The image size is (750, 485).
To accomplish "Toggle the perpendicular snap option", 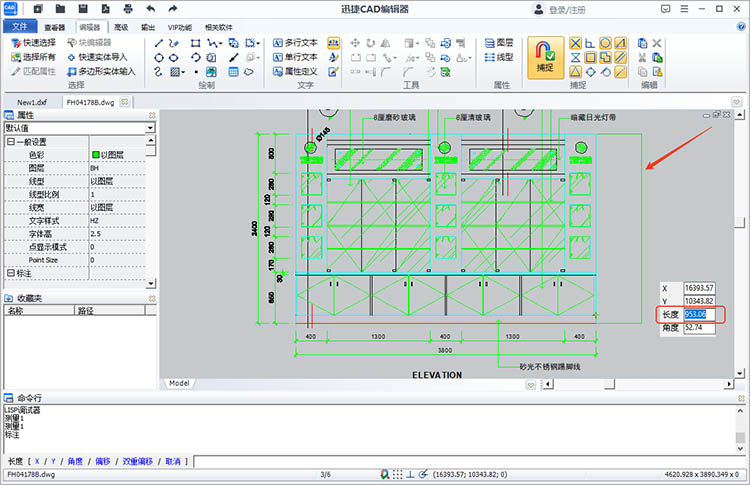I will [590, 44].
